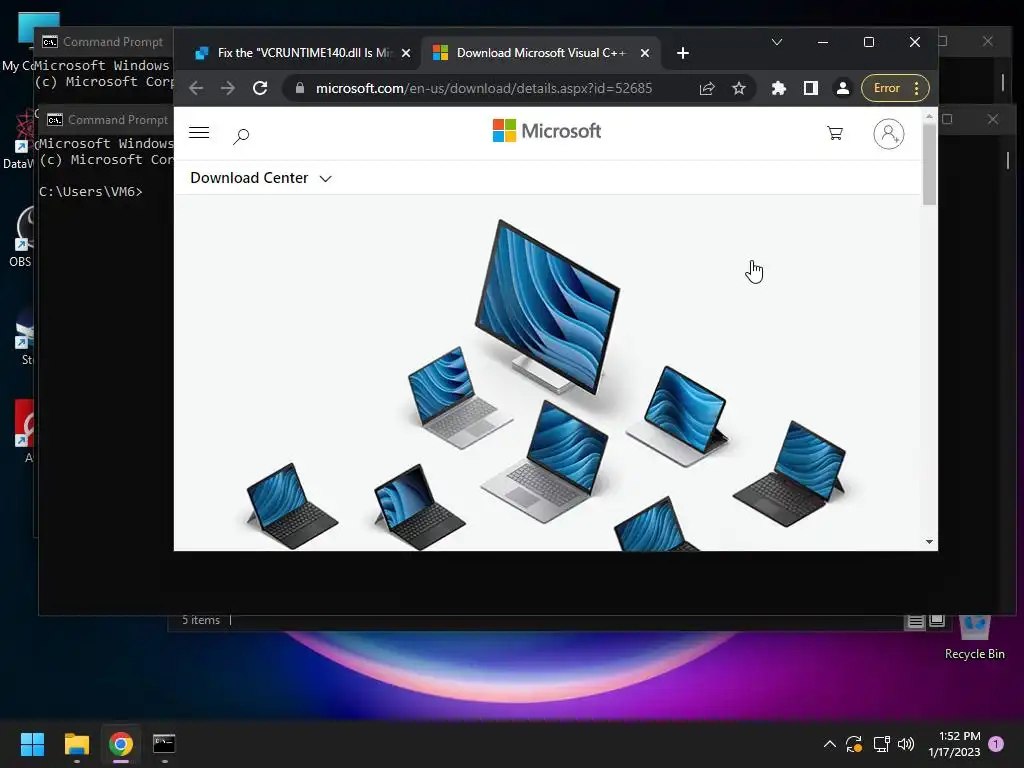Open network status tray icon
The width and height of the screenshot is (1024, 768).
882,744
